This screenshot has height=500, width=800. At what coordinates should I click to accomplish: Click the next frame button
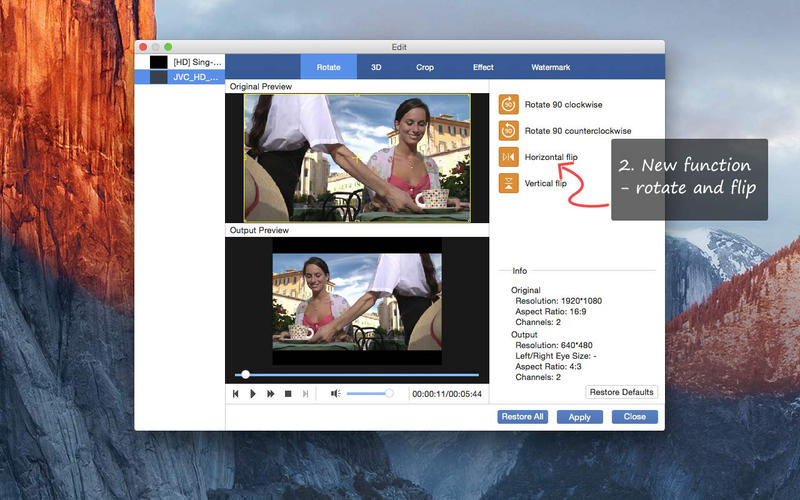(305, 394)
